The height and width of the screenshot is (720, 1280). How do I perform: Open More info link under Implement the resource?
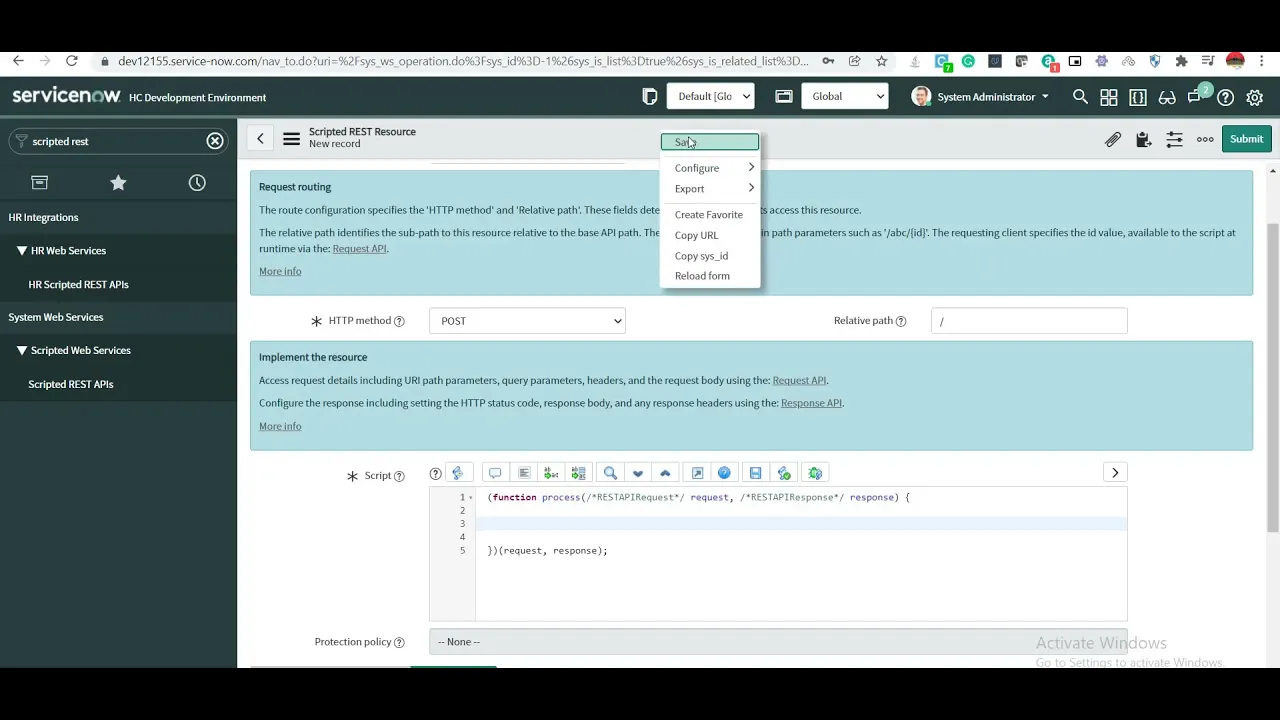pos(280,427)
